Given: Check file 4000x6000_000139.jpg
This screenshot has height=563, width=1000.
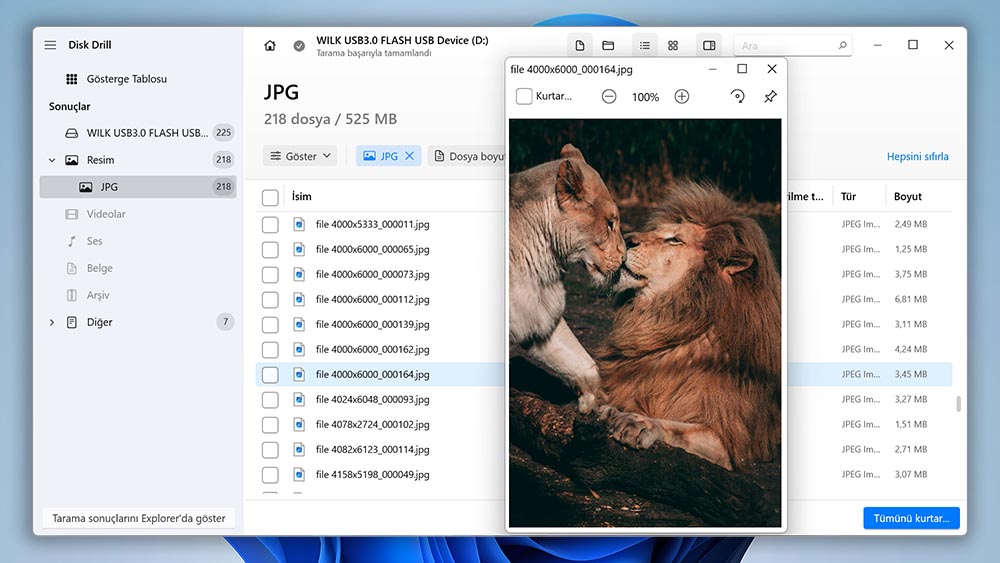Looking at the screenshot, I should (270, 324).
